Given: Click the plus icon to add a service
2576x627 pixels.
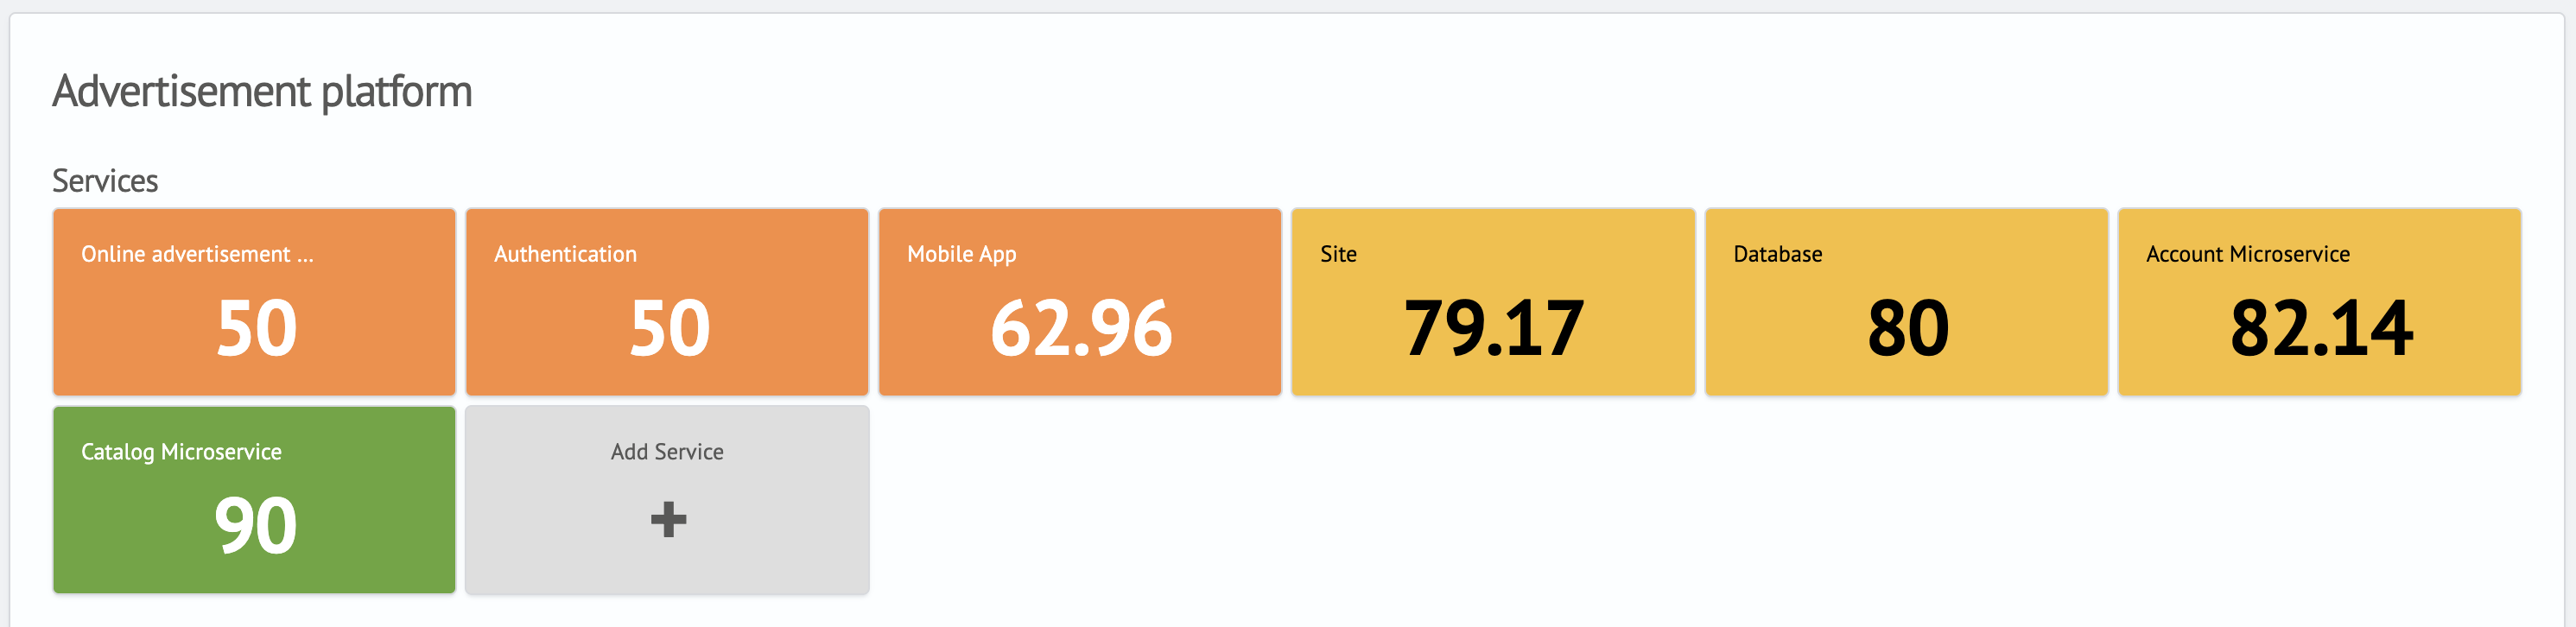Looking at the screenshot, I should point(668,519).
